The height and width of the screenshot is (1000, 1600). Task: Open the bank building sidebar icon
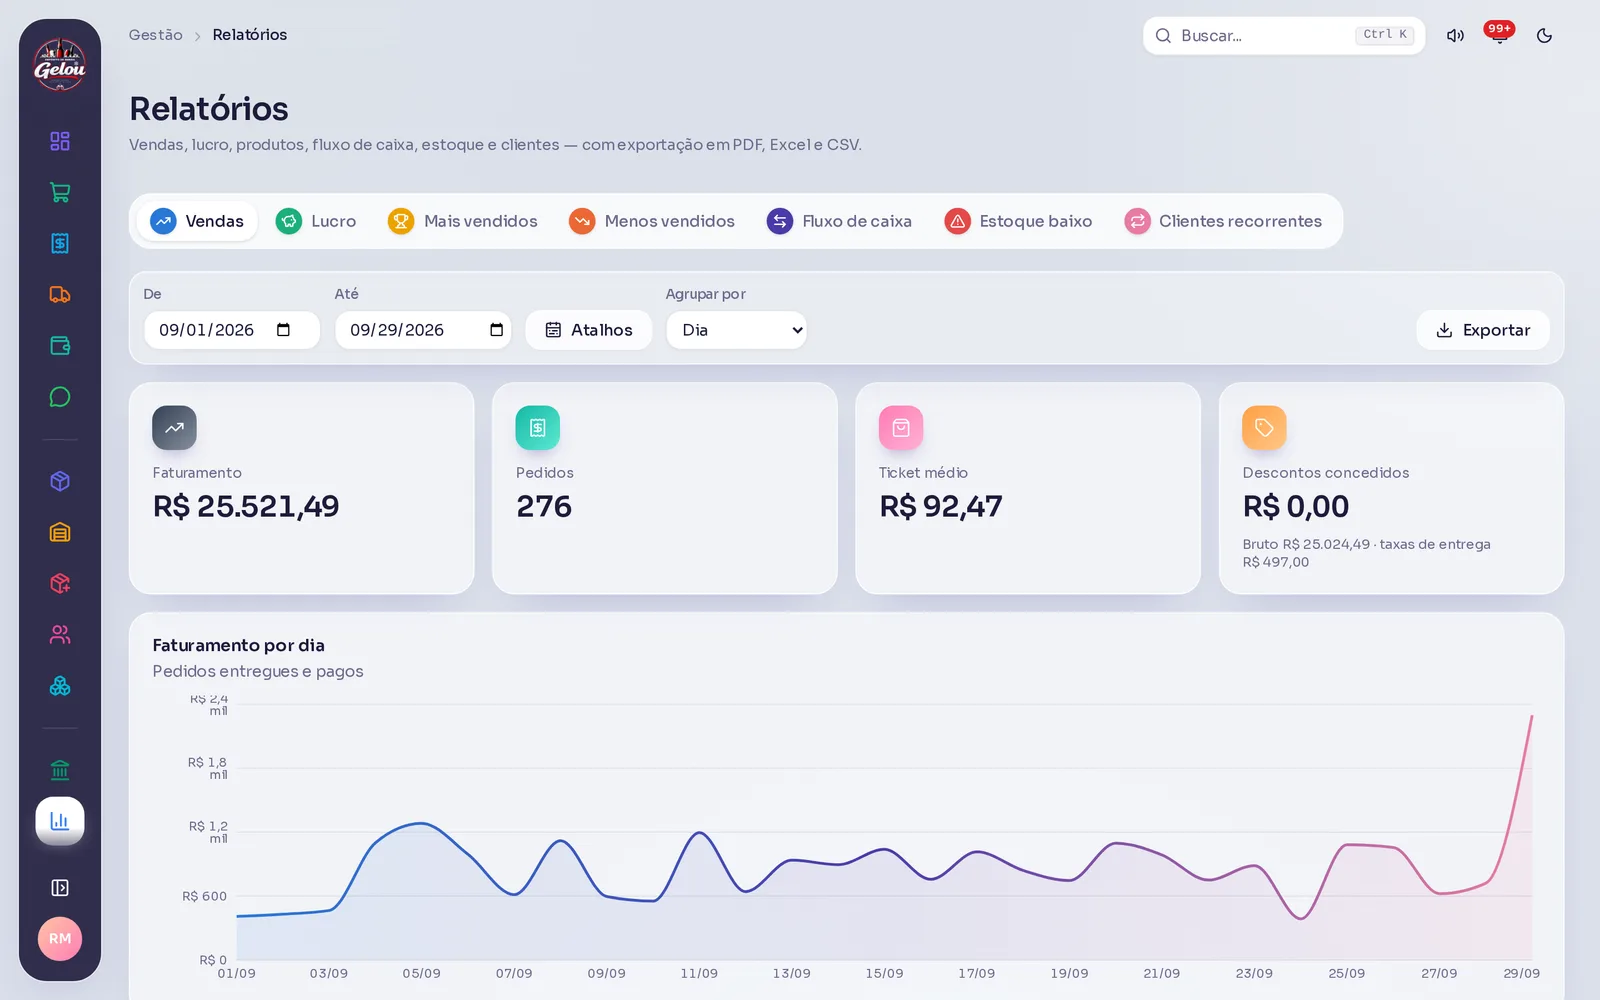(x=60, y=770)
